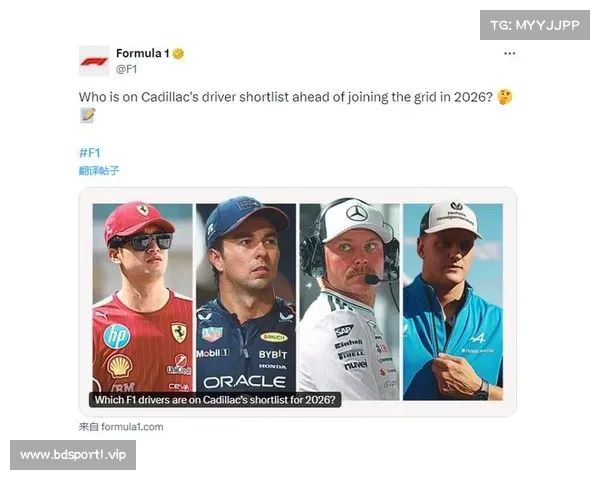Click the thinking face emoji
The image size is (600, 480).
[x=504, y=97]
